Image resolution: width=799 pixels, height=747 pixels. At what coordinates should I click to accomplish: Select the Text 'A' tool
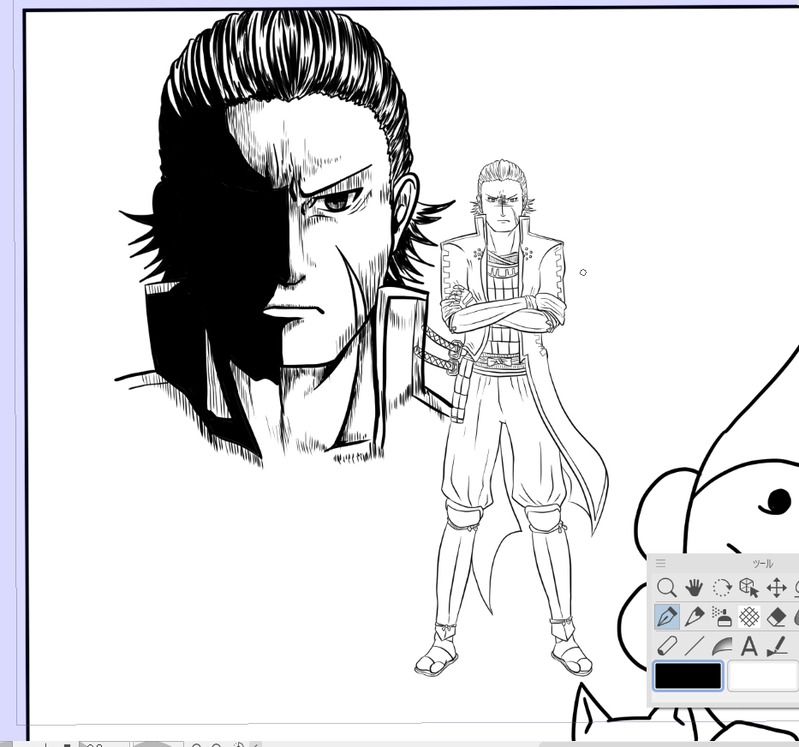[x=749, y=647]
